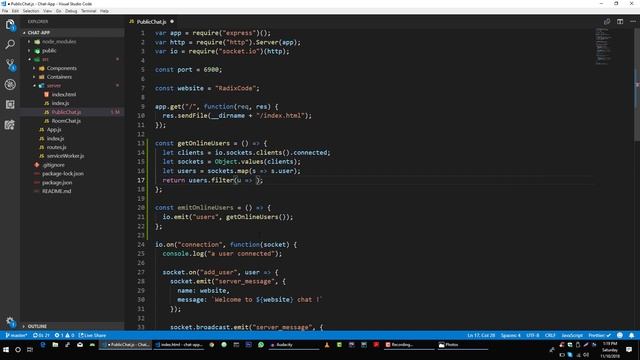This screenshot has width=640, height=360.
Task: Open the Live Share view in the activity bar
Action: coord(10,124)
